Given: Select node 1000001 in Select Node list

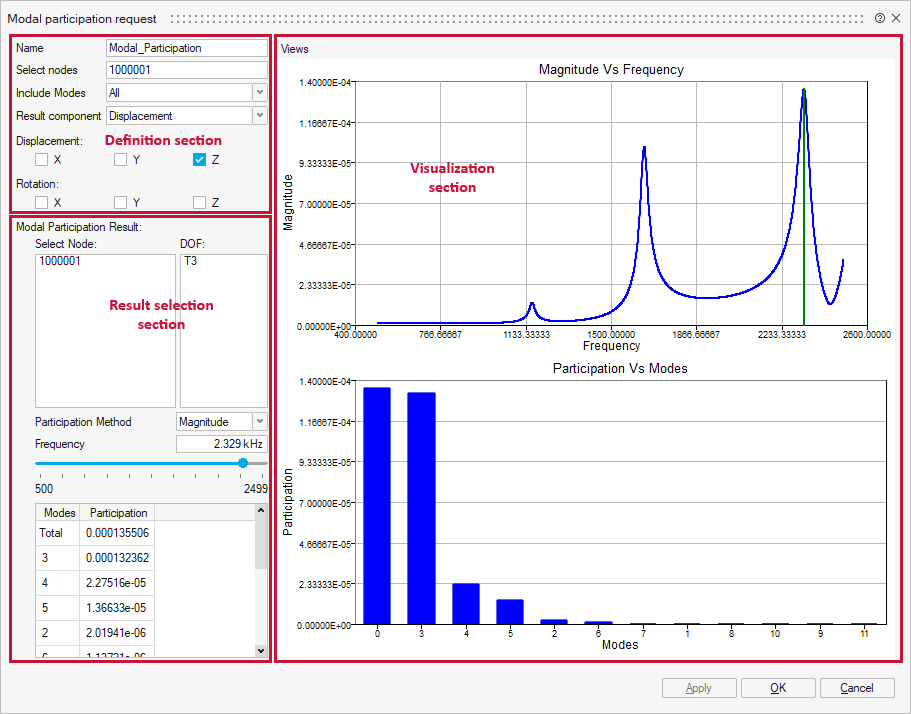Looking at the screenshot, I should click(60, 261).
